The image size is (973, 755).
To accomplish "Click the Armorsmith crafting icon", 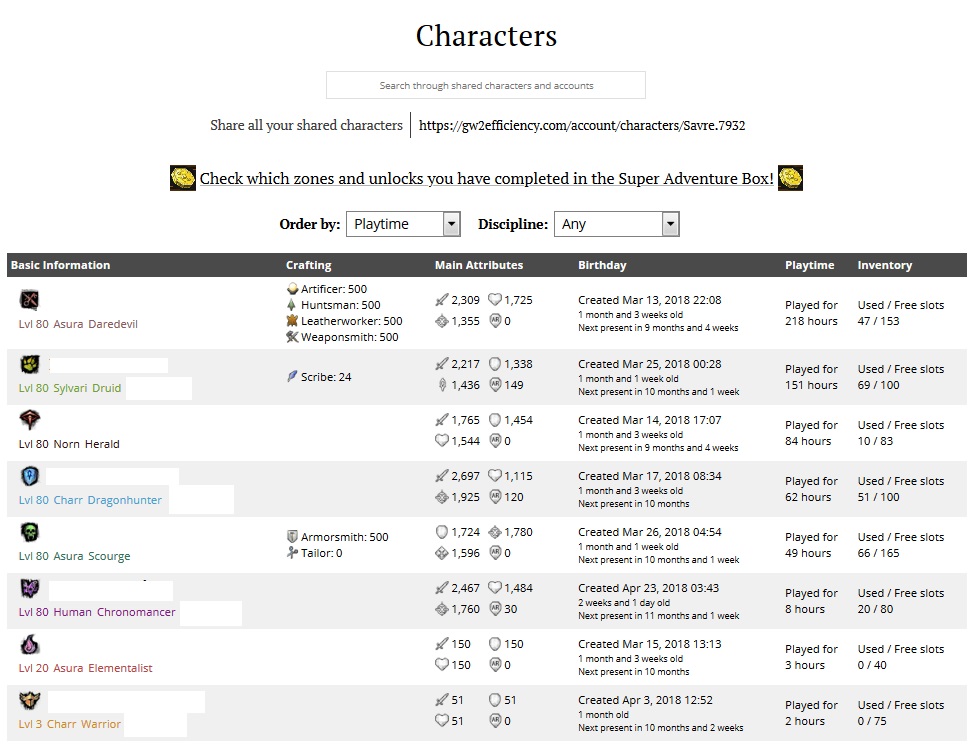I will point(292,537).
